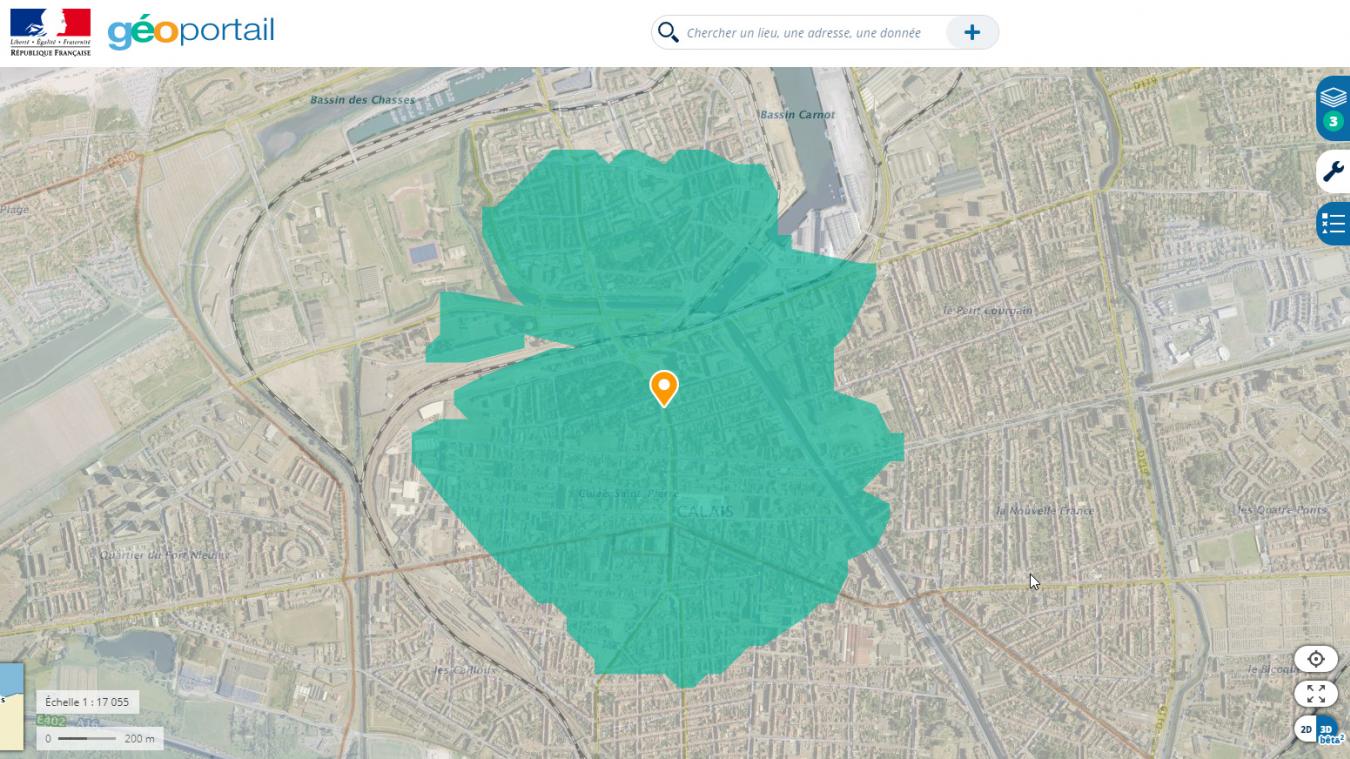Enter fullscreen map mode
The width and height of the screenshot is (1350, 759).
tap(1315, 693)
